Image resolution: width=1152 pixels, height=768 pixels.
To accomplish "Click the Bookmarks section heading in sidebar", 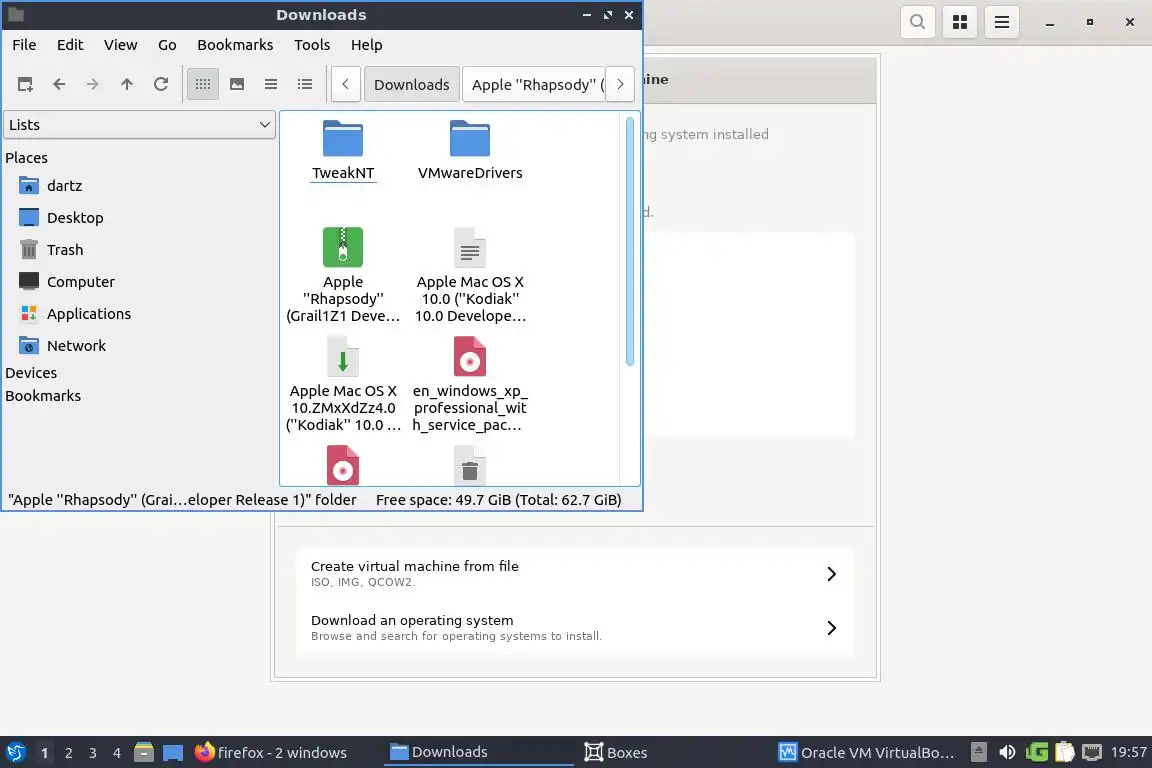I will [43, 395].
